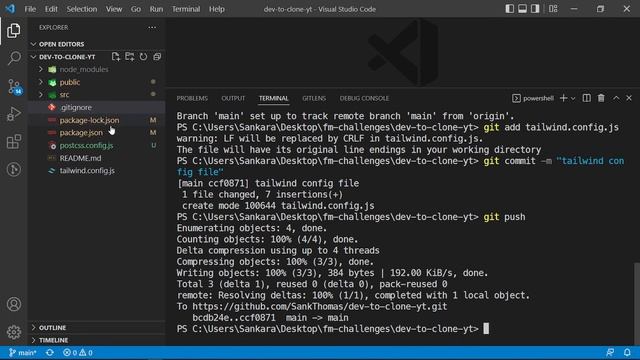
Task: Expand the src folder
Action: point(41,95)
